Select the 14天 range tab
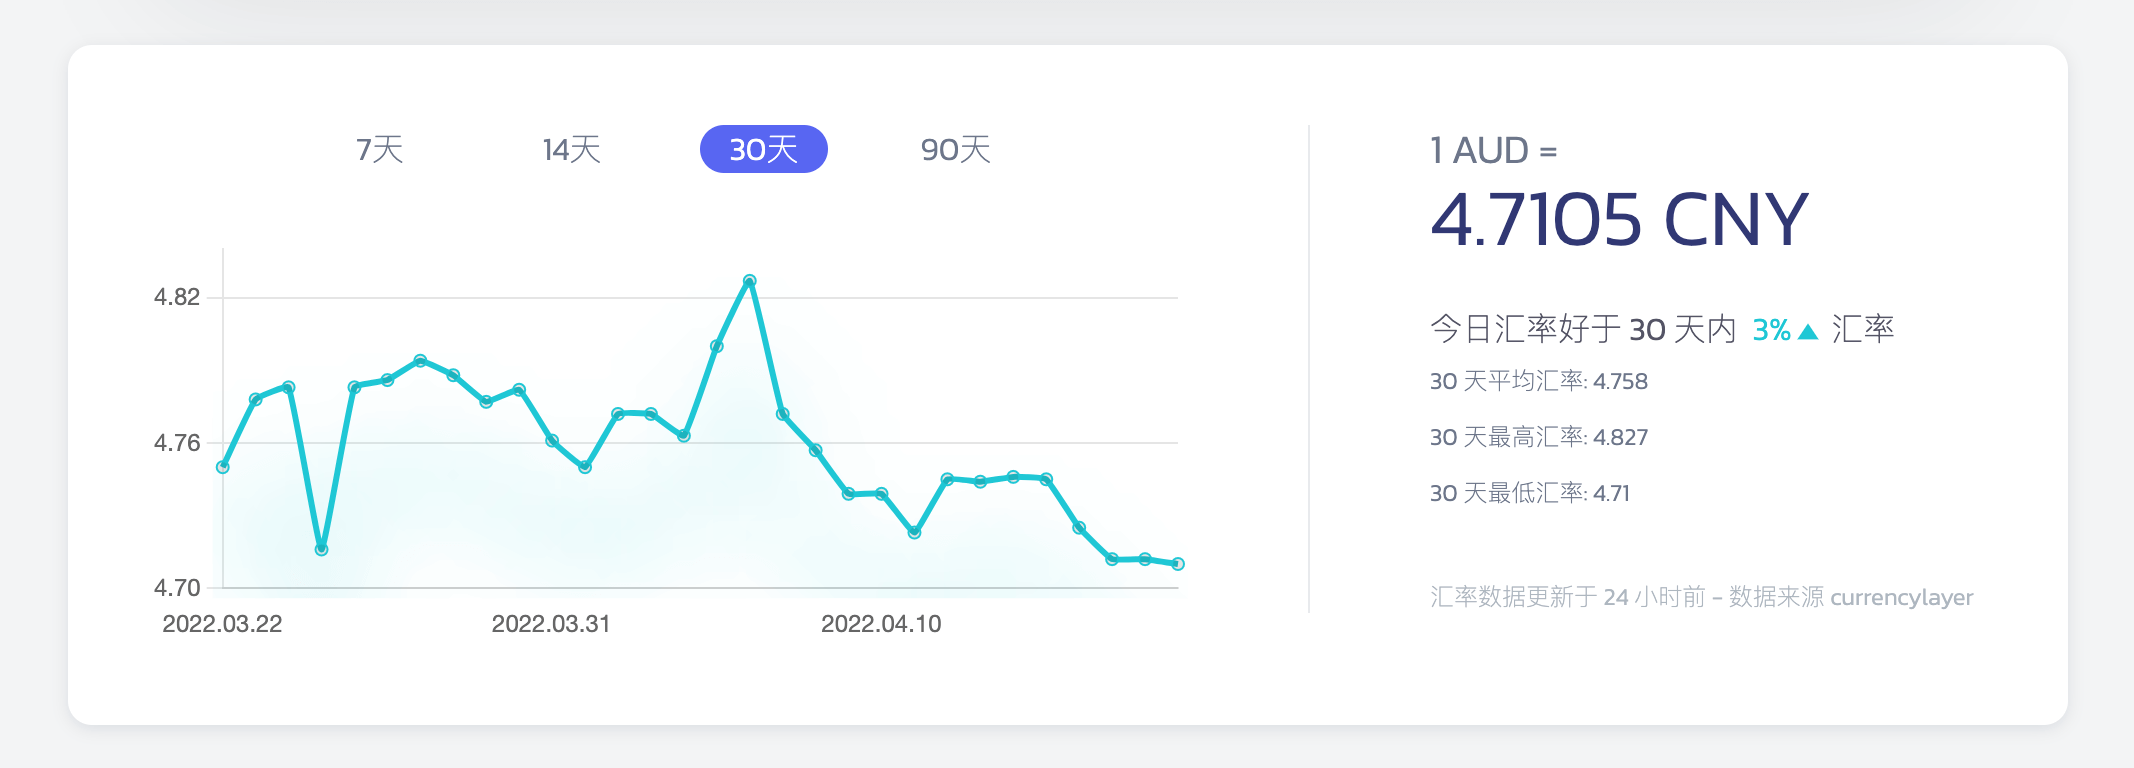This screenshot has width=2134, height=768. [x=571, y=150]
